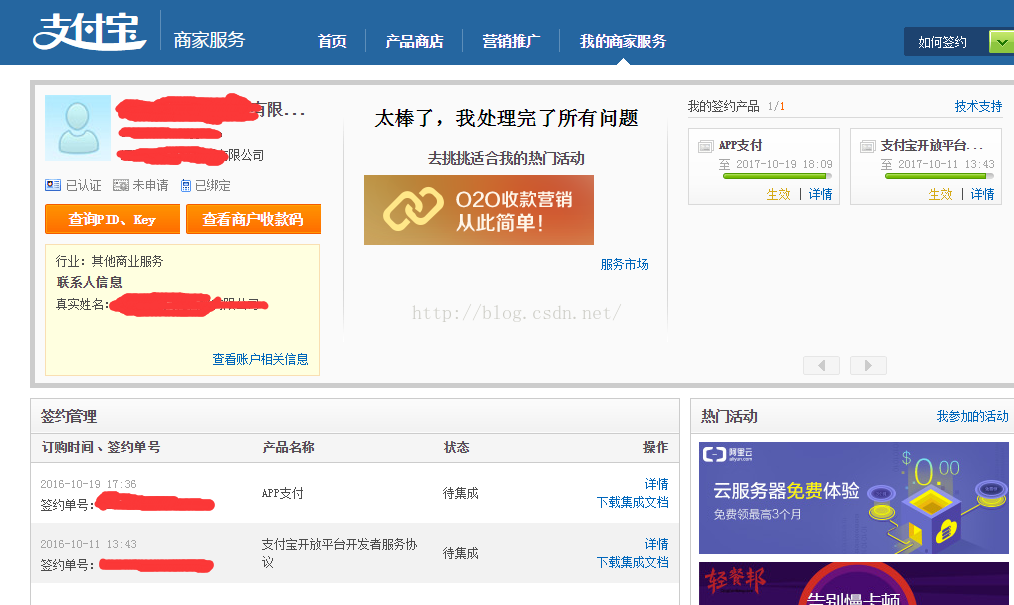Click the 阿里云 云服务器免费体验 banner

[x=854, y=498]
